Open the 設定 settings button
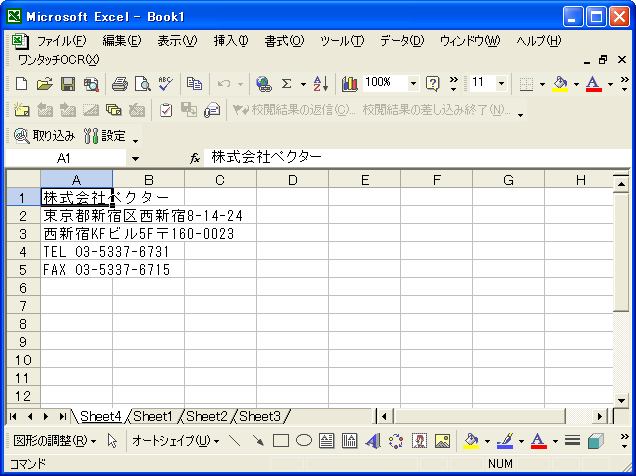The width and height of the screenshot is (636, 476). point(105,136)
